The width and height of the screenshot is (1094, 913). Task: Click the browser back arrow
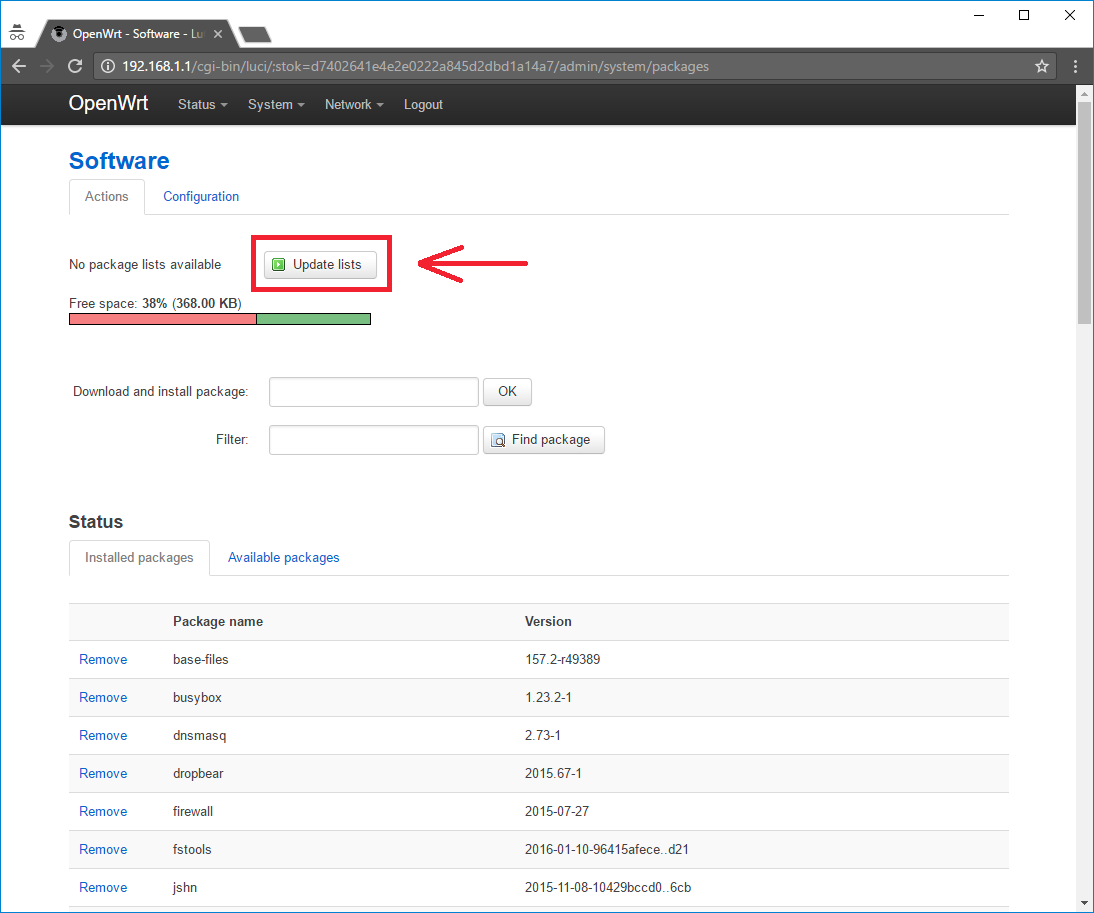(19, 66)
